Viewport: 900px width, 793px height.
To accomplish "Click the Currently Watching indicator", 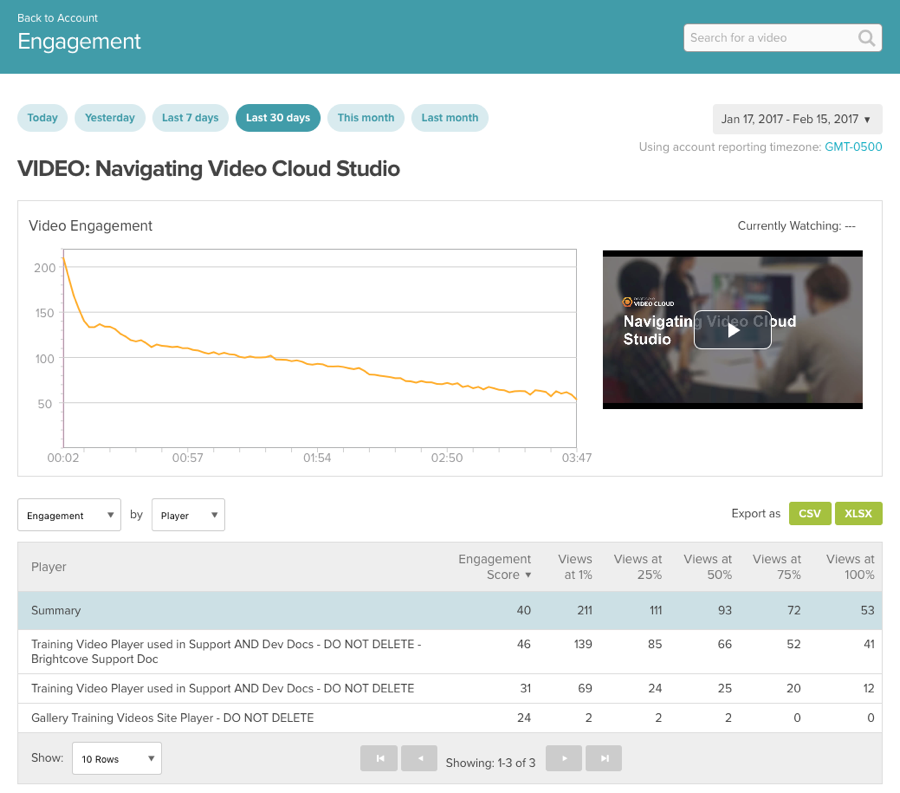I will (797, 226).
